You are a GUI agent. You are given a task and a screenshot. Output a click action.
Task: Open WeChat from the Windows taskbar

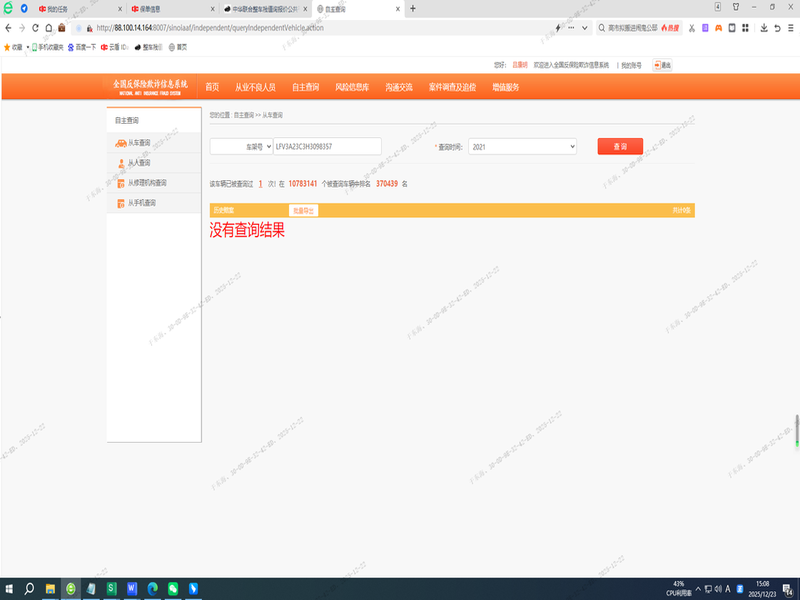173,588
